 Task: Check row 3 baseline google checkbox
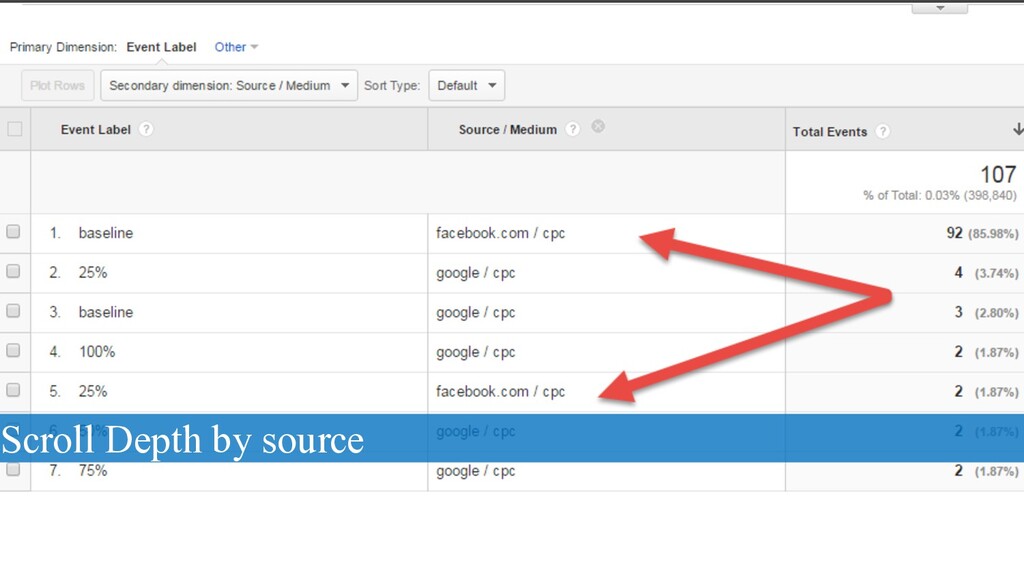coord(13,312)
